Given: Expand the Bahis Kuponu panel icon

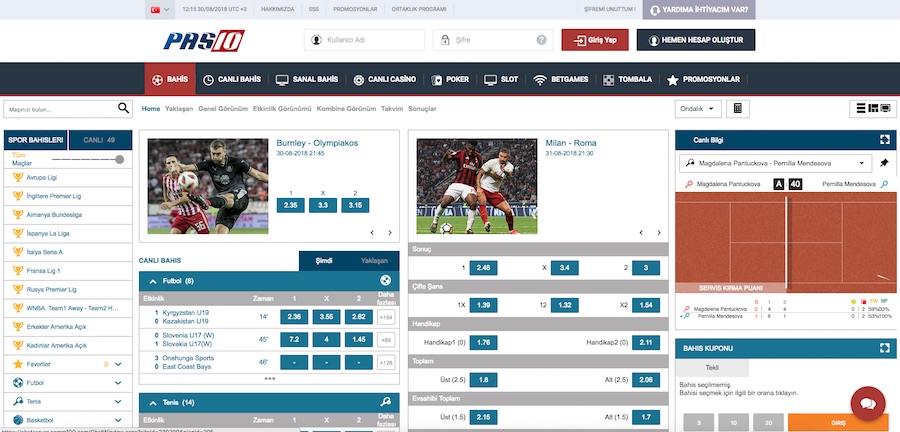Looking at the screenshot, I should coord(883,348).
